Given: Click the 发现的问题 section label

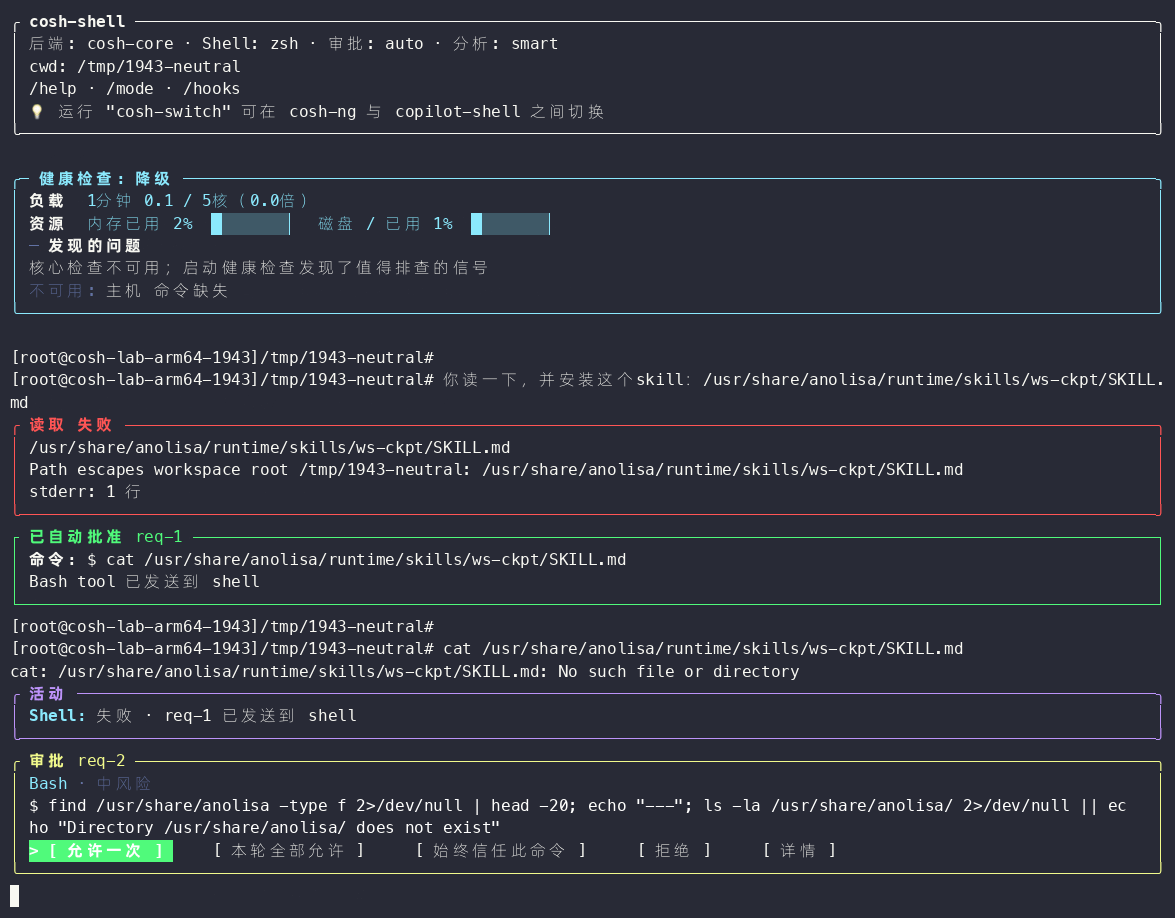Looking at the screenshot, I should [x=94, y=246].
